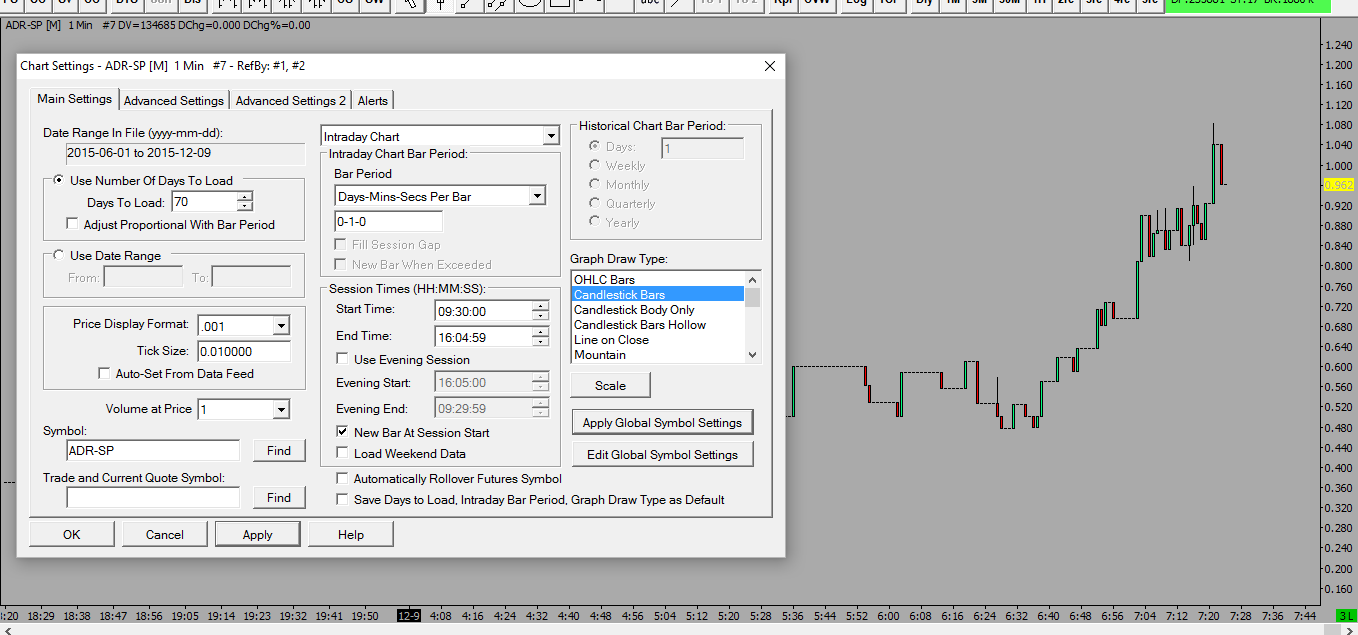The width and height of the screenshot is (1358, 635).
Task: Focus the Days To Load field
Action: tap(204, 202)
